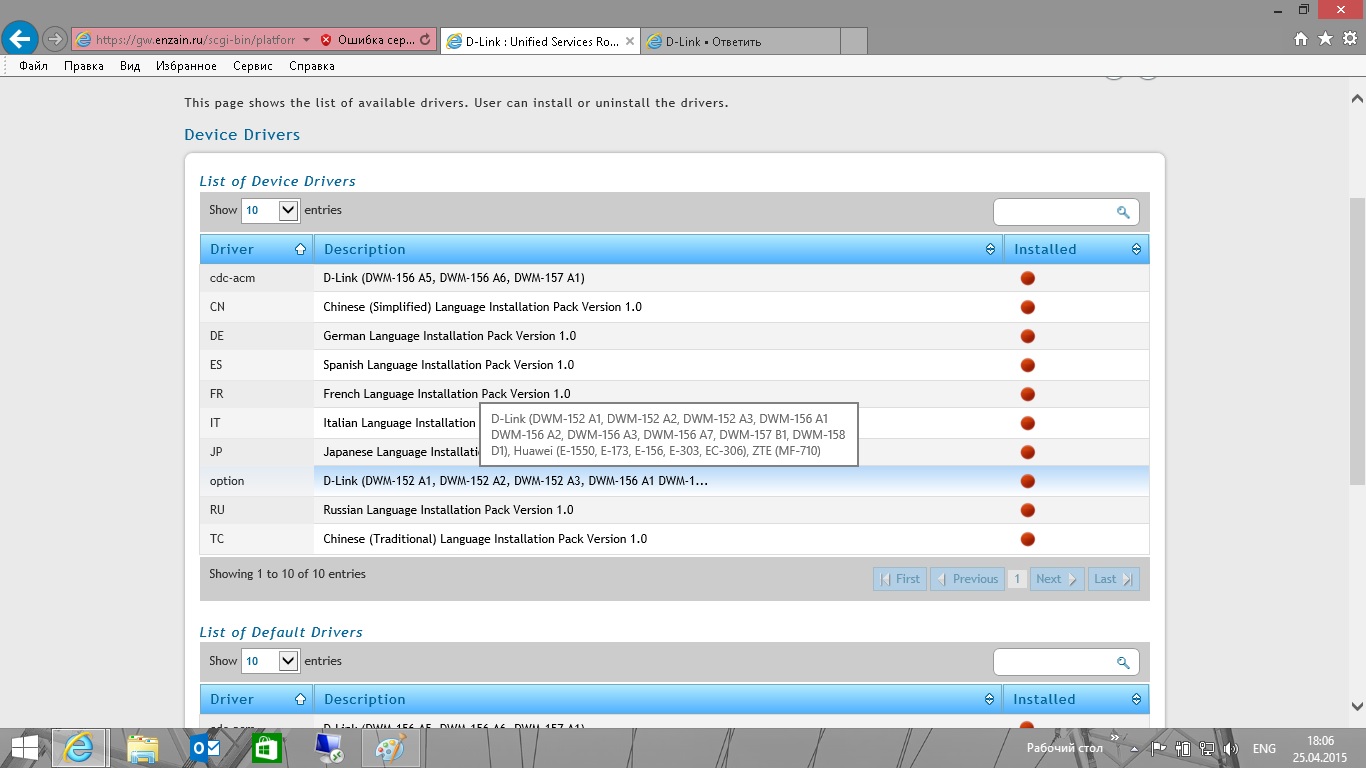This screenshot has width=1366, height=768.
Task: Click the red Installed indicator for option driver
Action: [1027, 481]
